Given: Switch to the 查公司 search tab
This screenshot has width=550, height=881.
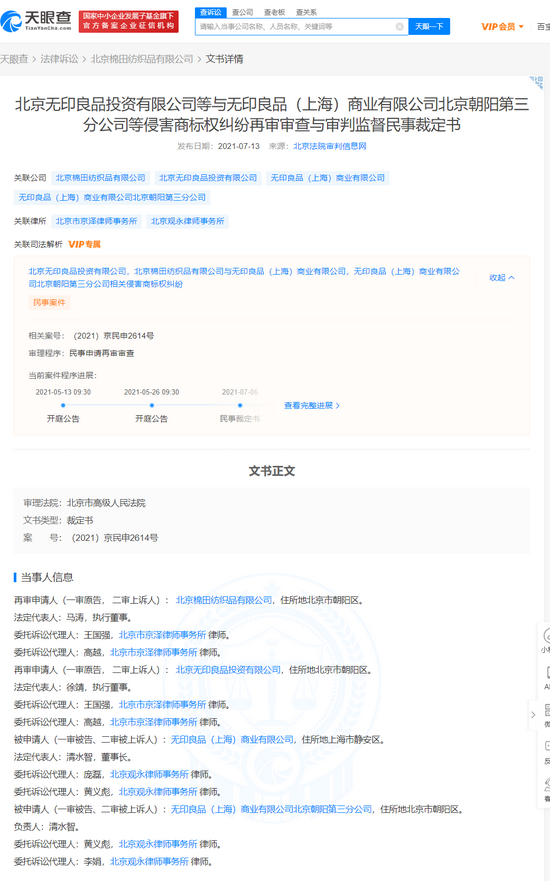Looking at the screenshot, I should [x=243, y=12].
